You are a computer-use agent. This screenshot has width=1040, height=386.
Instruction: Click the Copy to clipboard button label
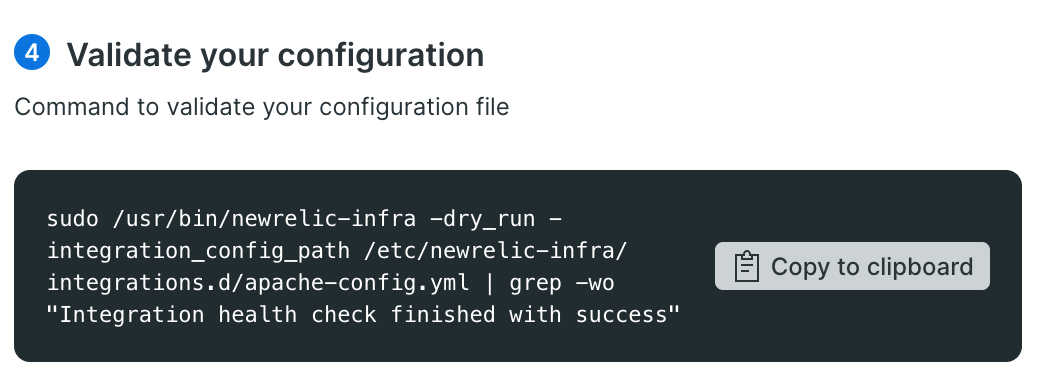(x=872, y=266)
